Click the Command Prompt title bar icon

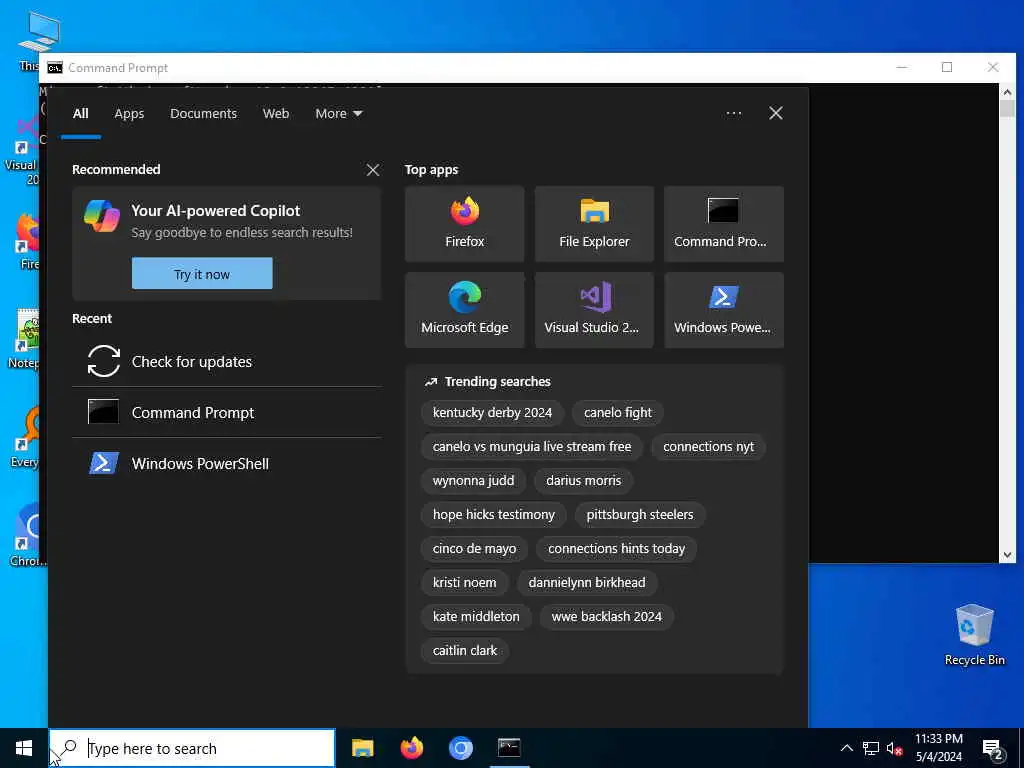[x=55, y=68]
